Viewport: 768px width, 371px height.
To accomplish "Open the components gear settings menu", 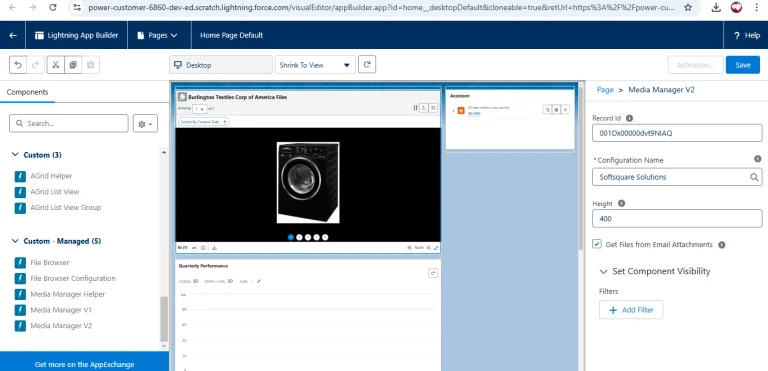I will click(x=145, y=124).
